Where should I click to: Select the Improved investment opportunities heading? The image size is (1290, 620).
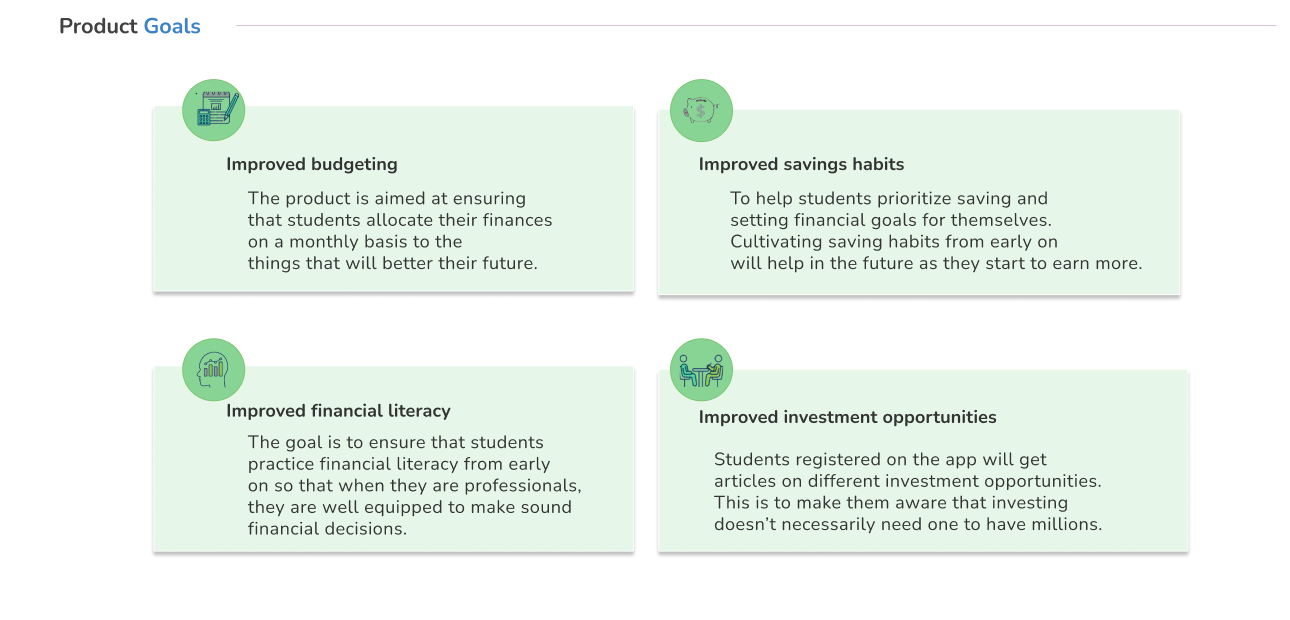pos(847,417)
